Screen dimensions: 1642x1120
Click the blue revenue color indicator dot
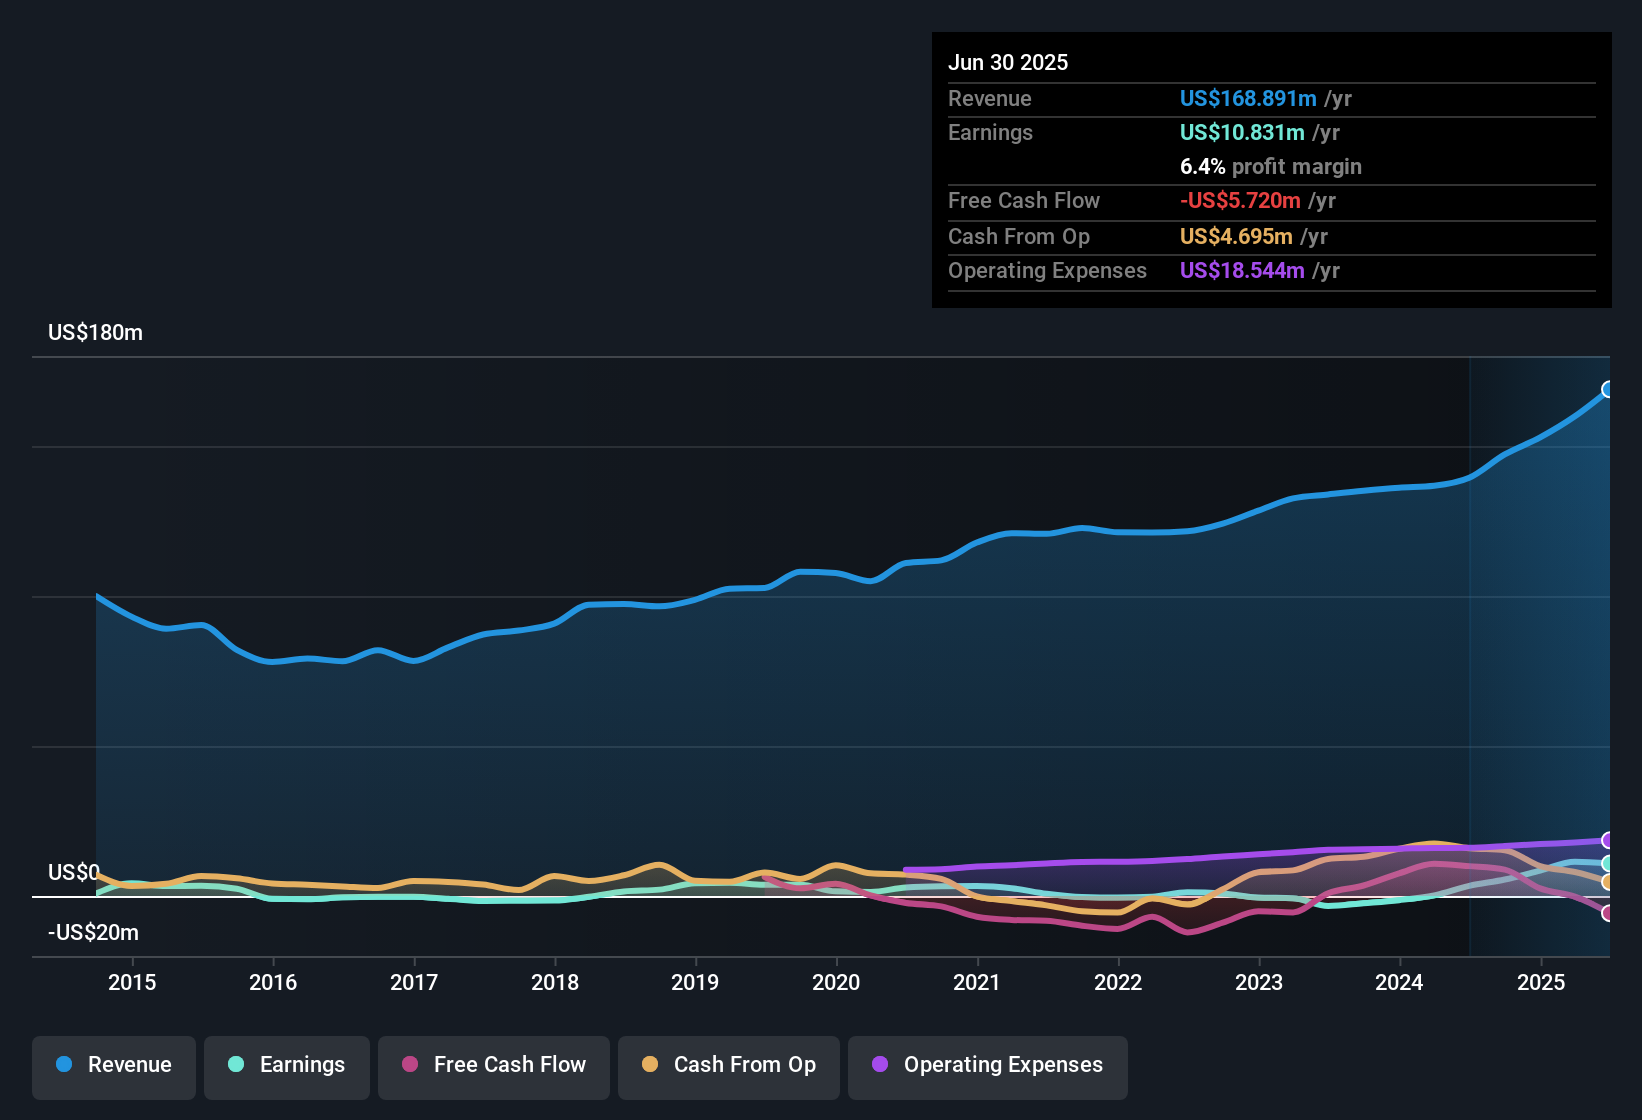(63, 1065)
